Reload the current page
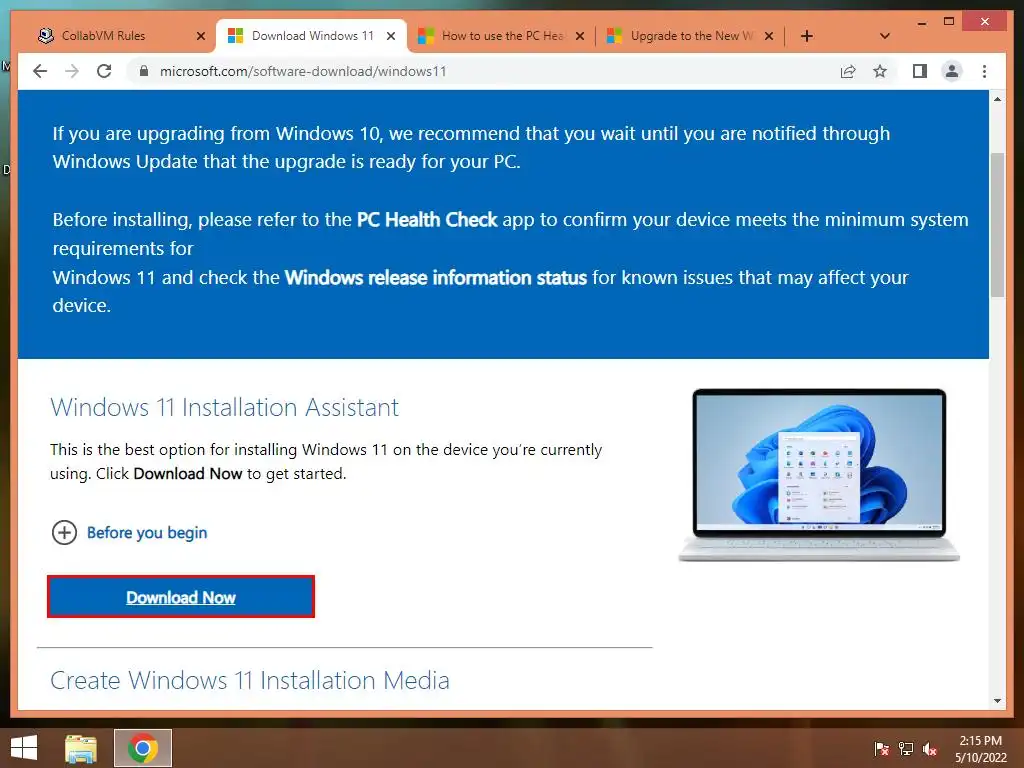Viewport: 1024px width, 768px height. [x=104, y=71]
